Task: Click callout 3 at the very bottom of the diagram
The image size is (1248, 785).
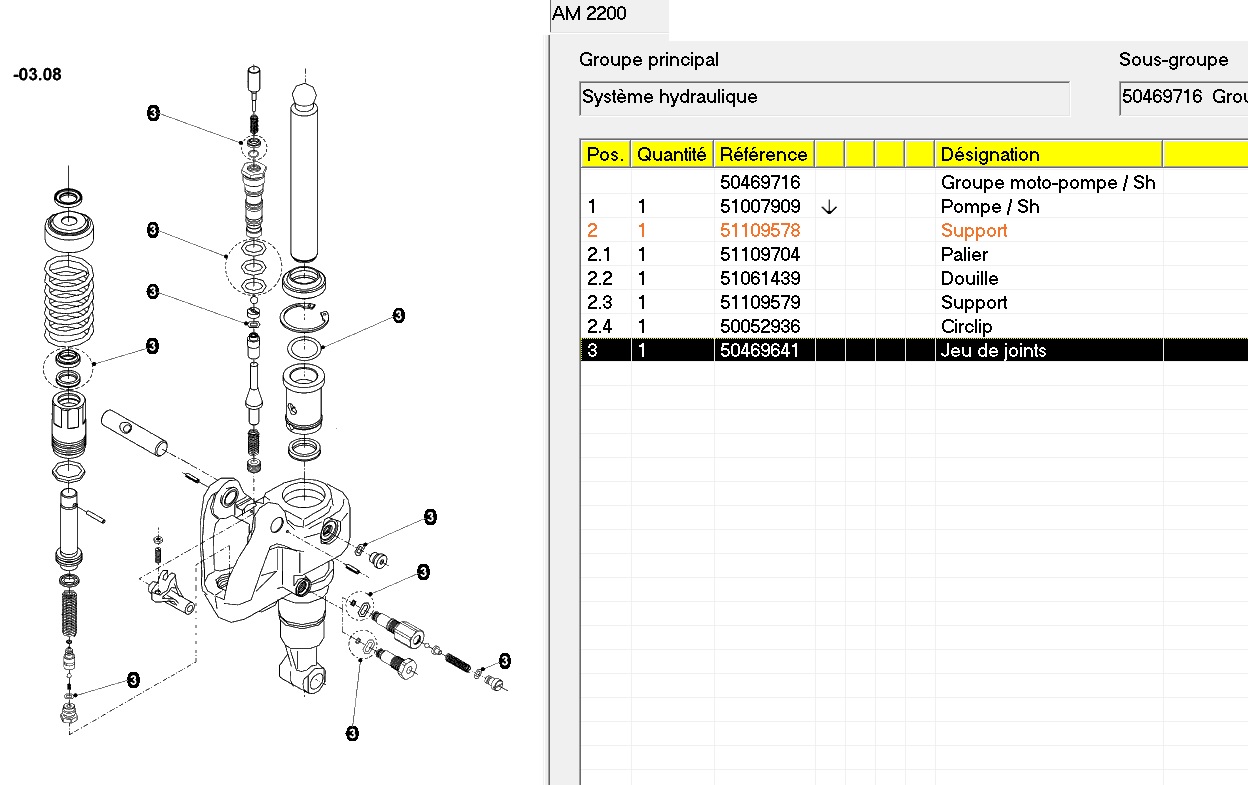Action: 352,734
